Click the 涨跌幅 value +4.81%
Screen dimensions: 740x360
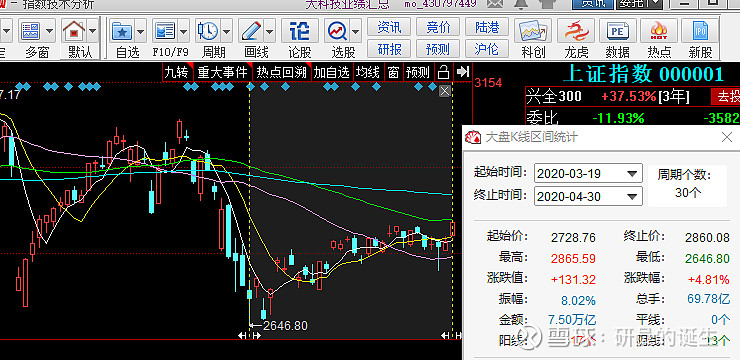tap(708, 279)
